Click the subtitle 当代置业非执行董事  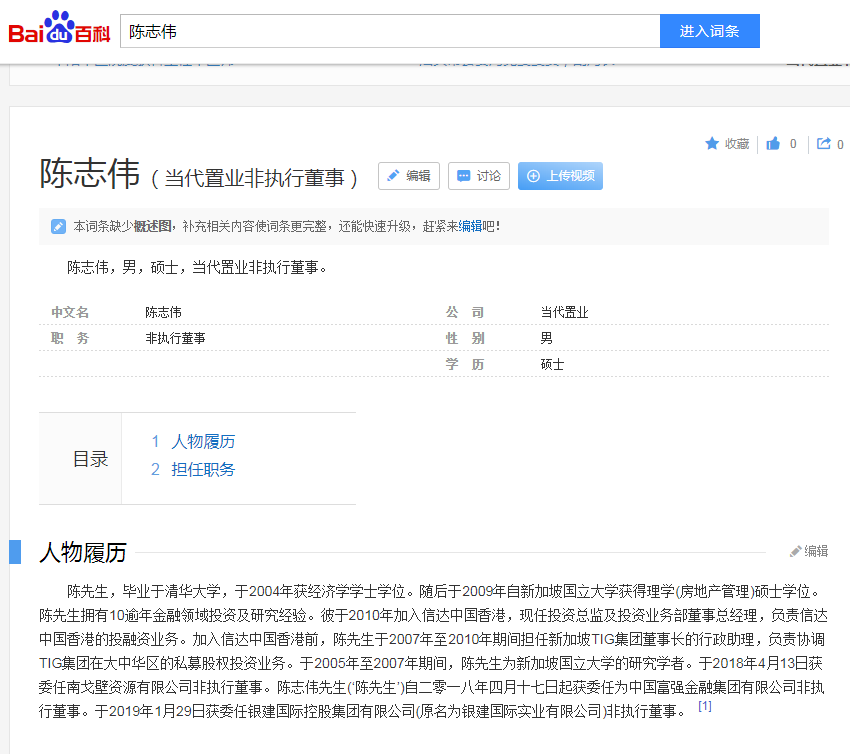pos(254,178)
